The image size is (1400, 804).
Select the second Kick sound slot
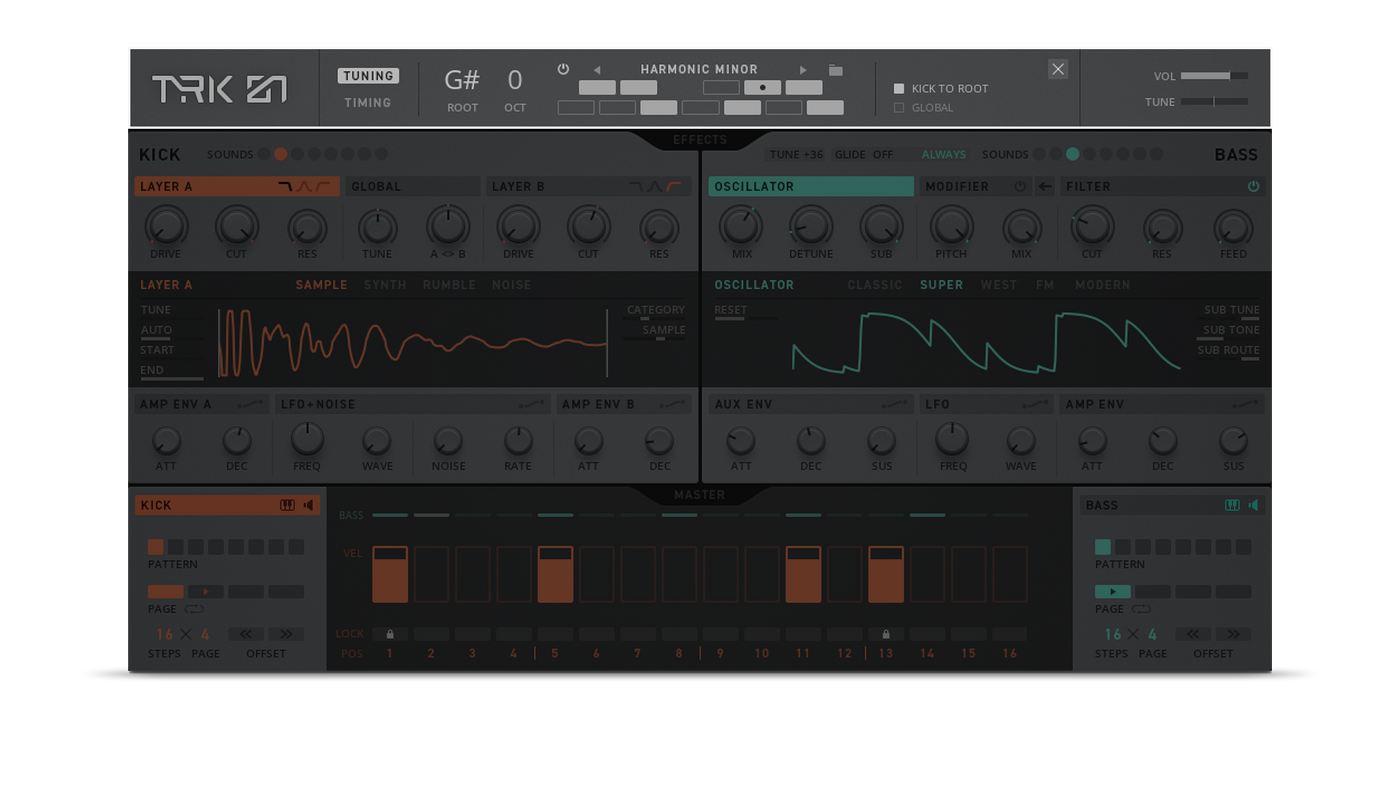tap(281, 154)
